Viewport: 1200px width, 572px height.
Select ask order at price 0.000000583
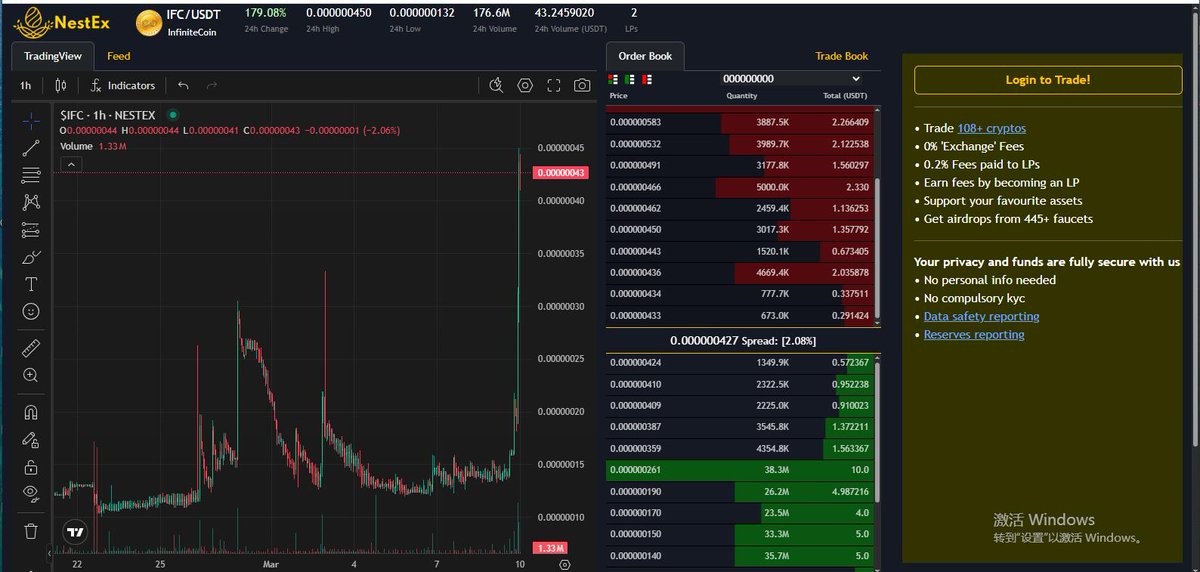tap(741, 122)
